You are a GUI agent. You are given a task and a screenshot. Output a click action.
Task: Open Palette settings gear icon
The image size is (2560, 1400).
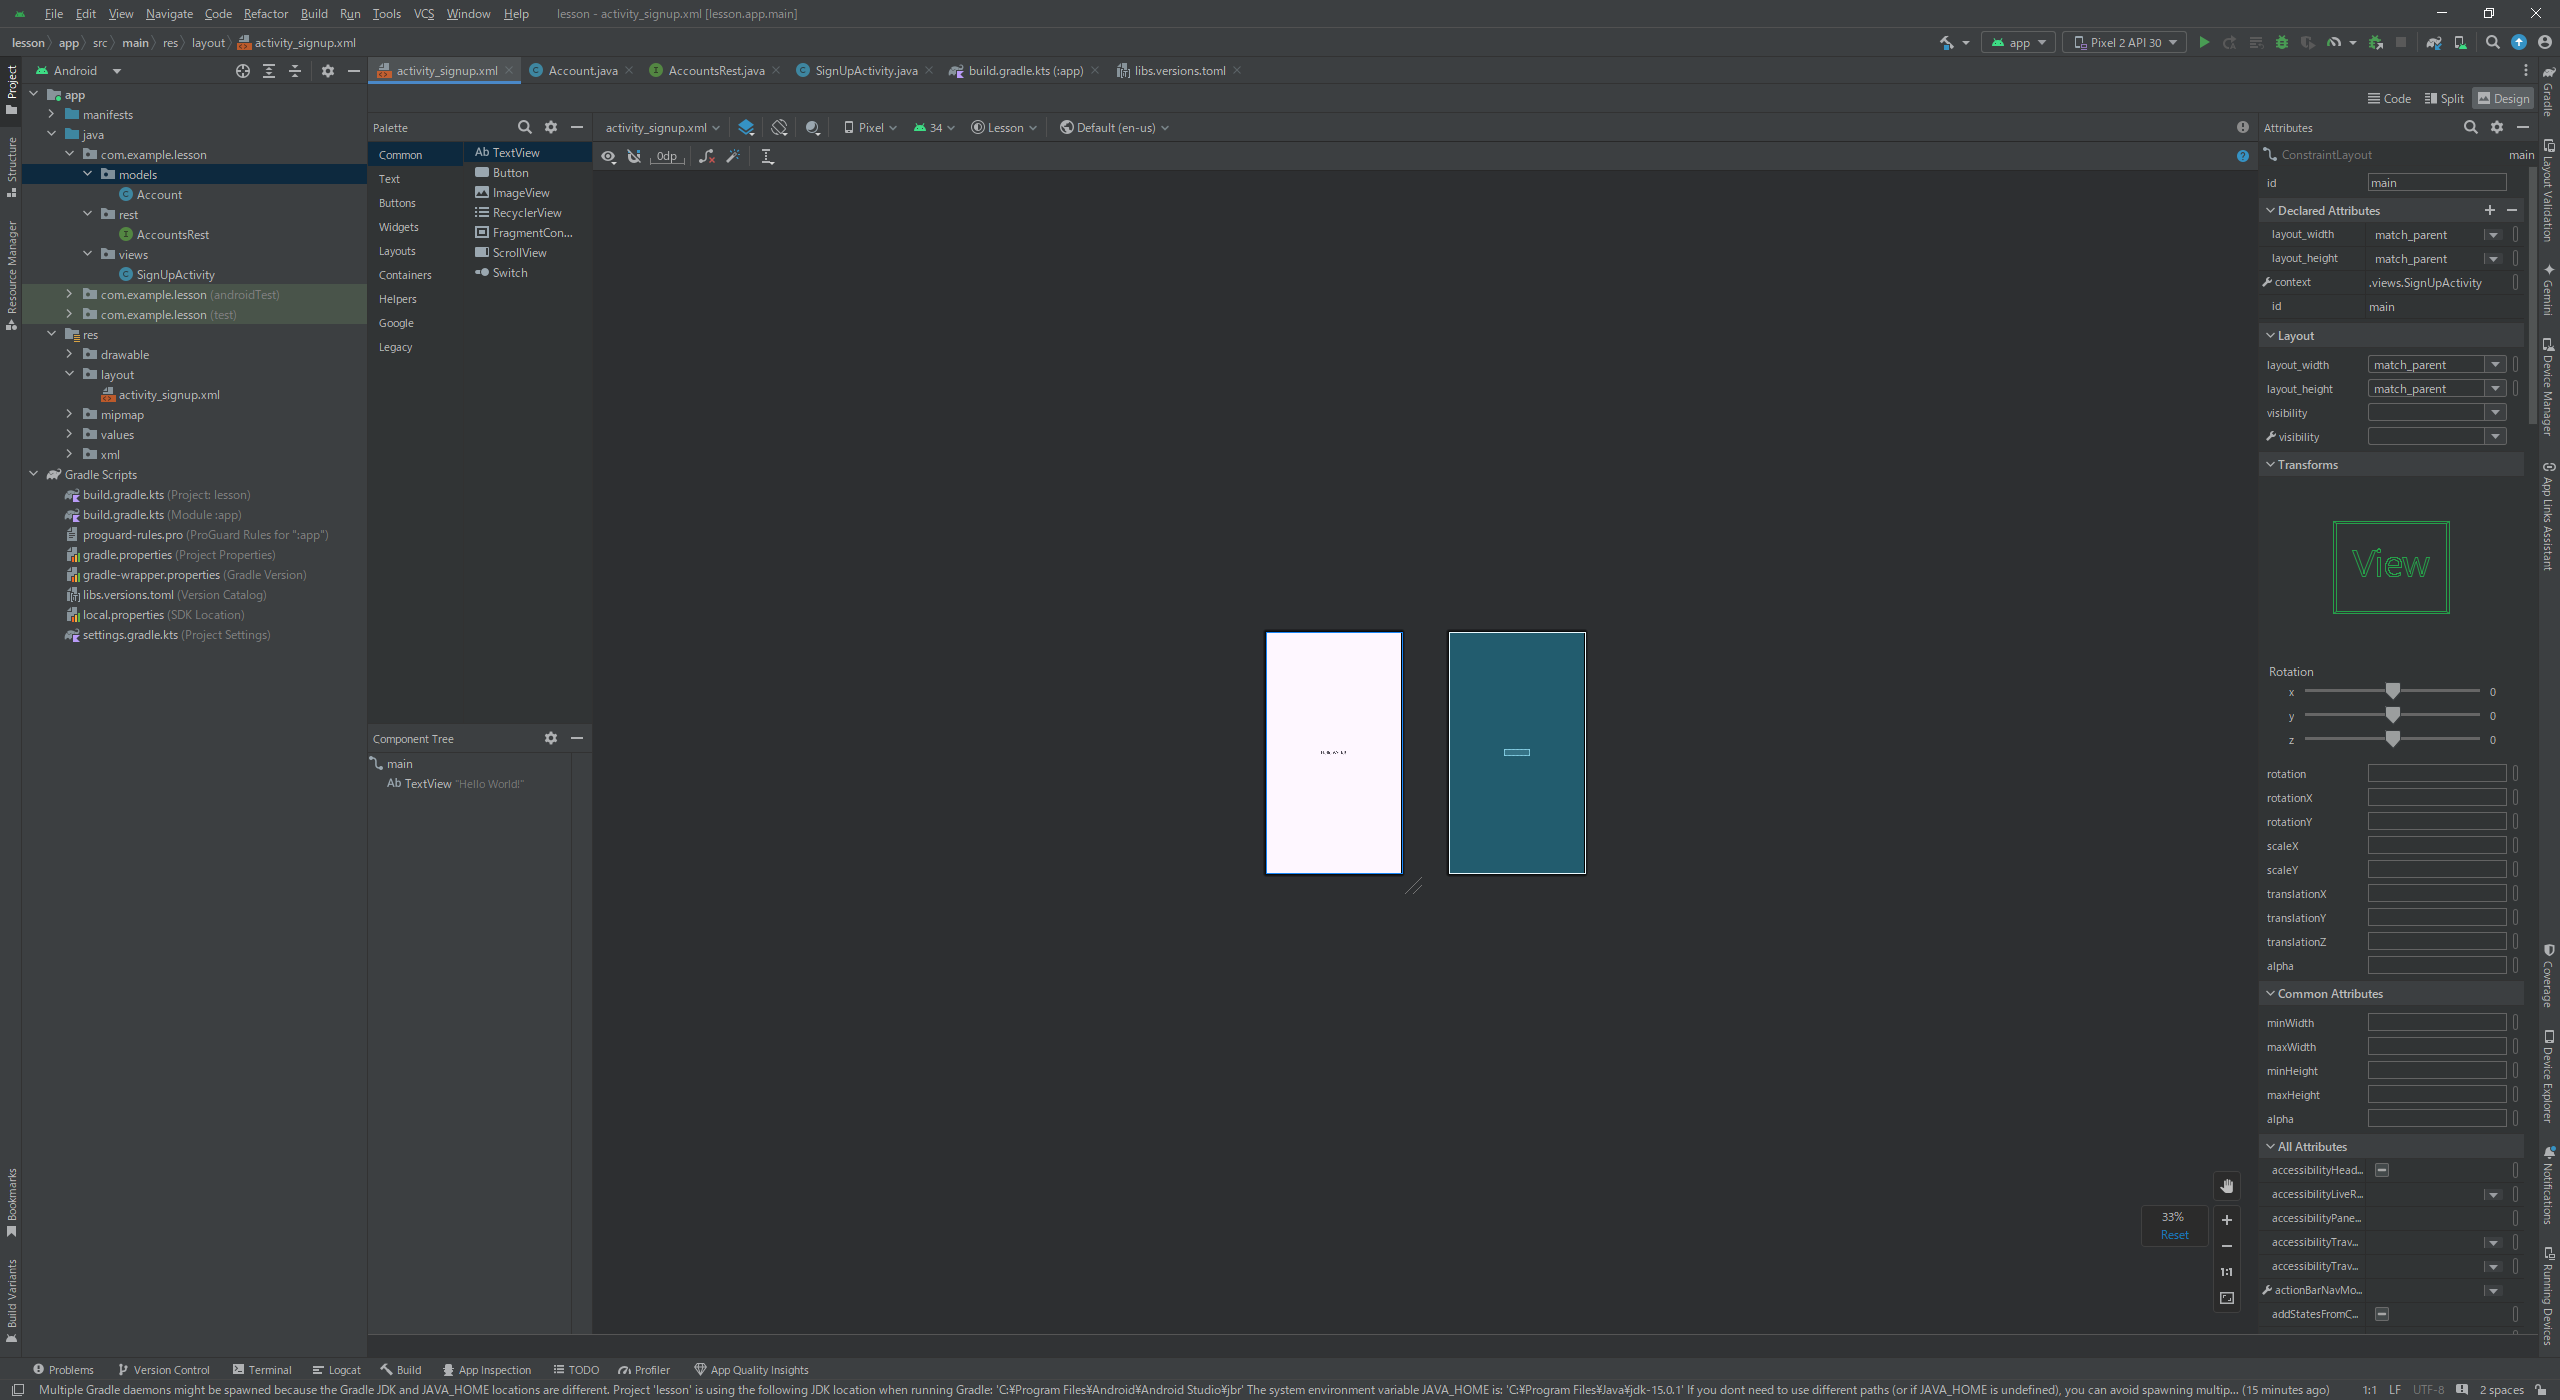(x=551, y=127)
